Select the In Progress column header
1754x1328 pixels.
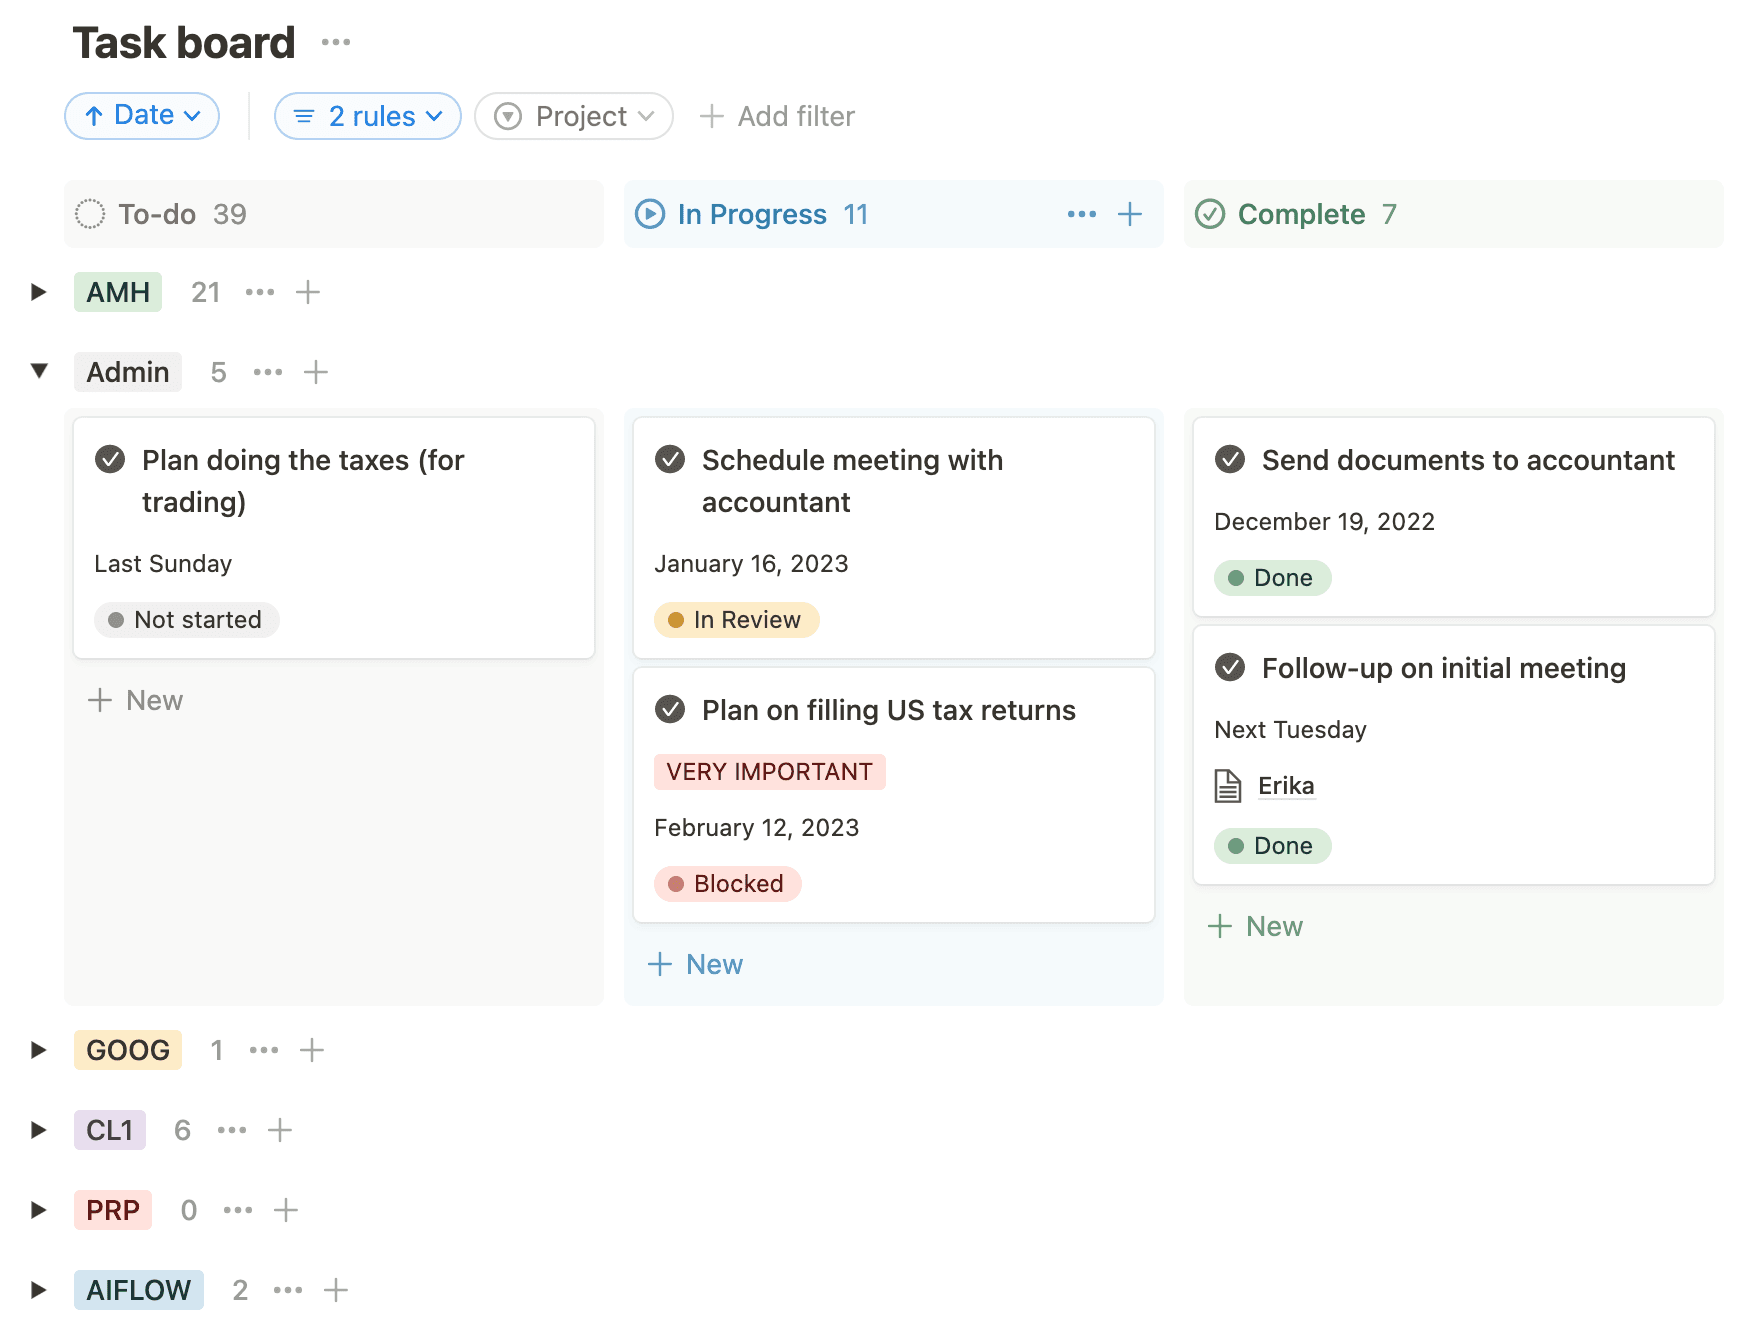(894, 214)
